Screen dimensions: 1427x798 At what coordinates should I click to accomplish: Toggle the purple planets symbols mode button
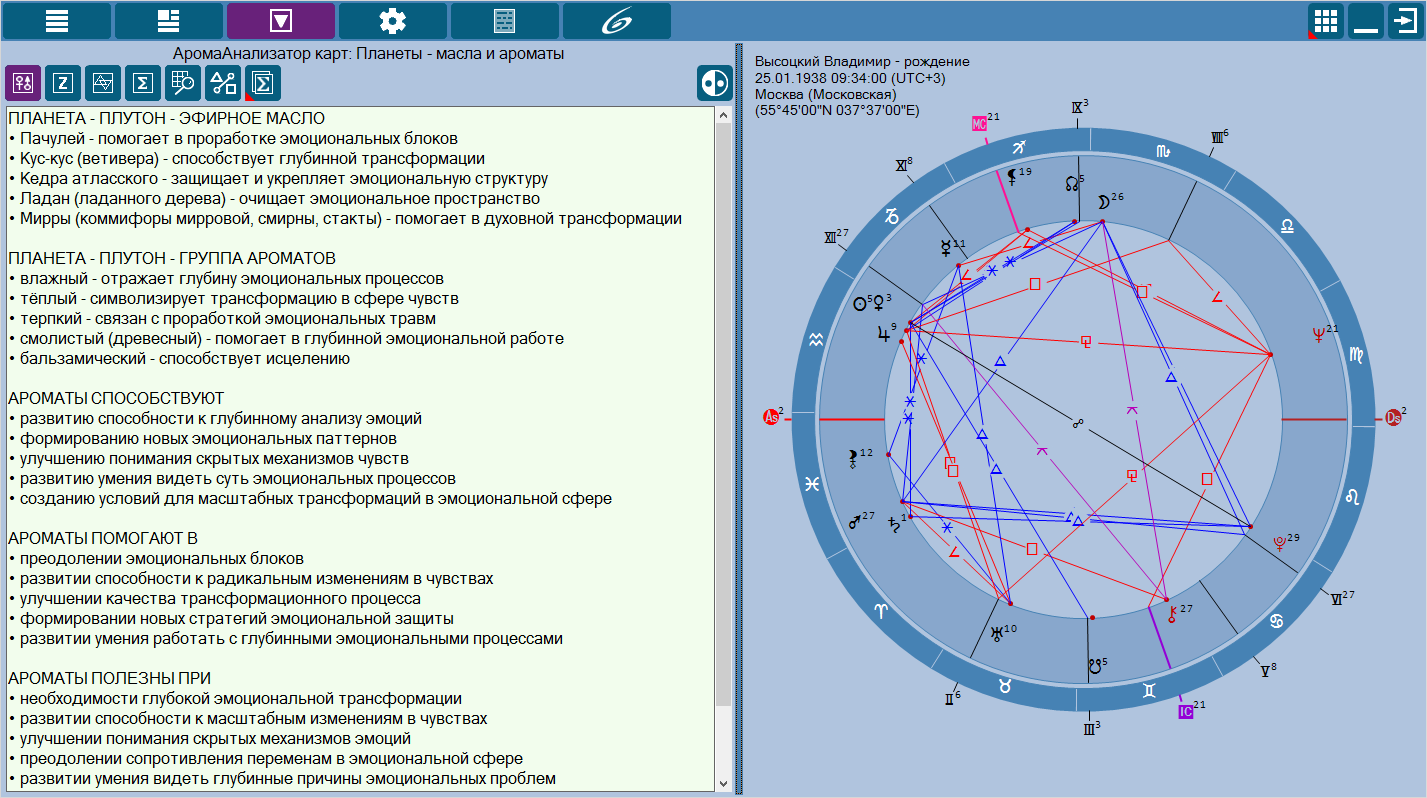[23, 84]
